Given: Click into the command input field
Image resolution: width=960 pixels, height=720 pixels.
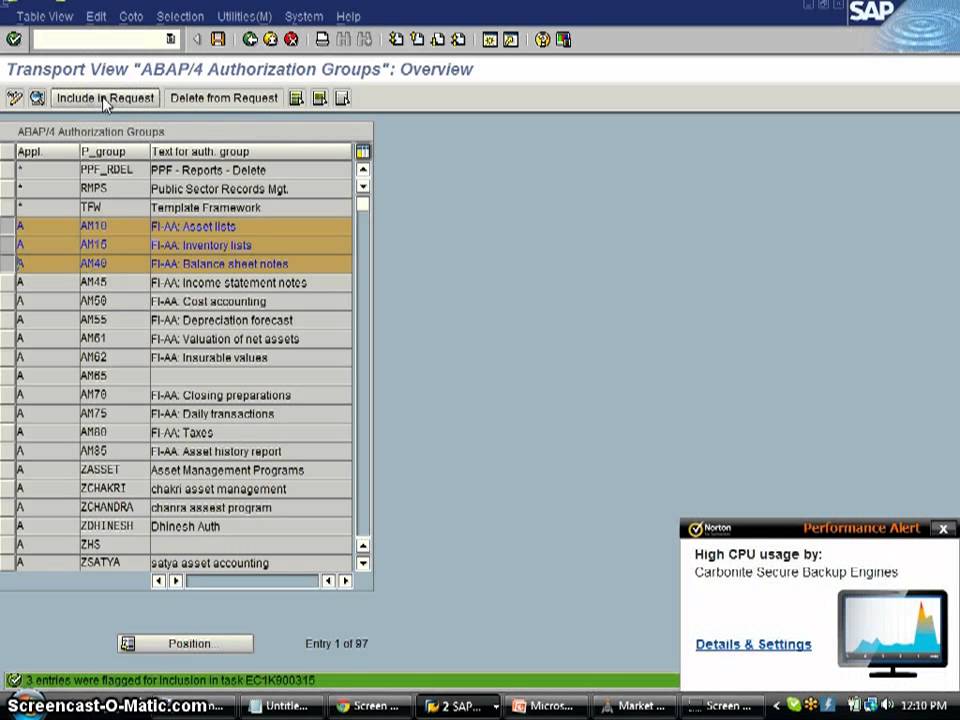Looking at the screenshot, I should [99, 40].
